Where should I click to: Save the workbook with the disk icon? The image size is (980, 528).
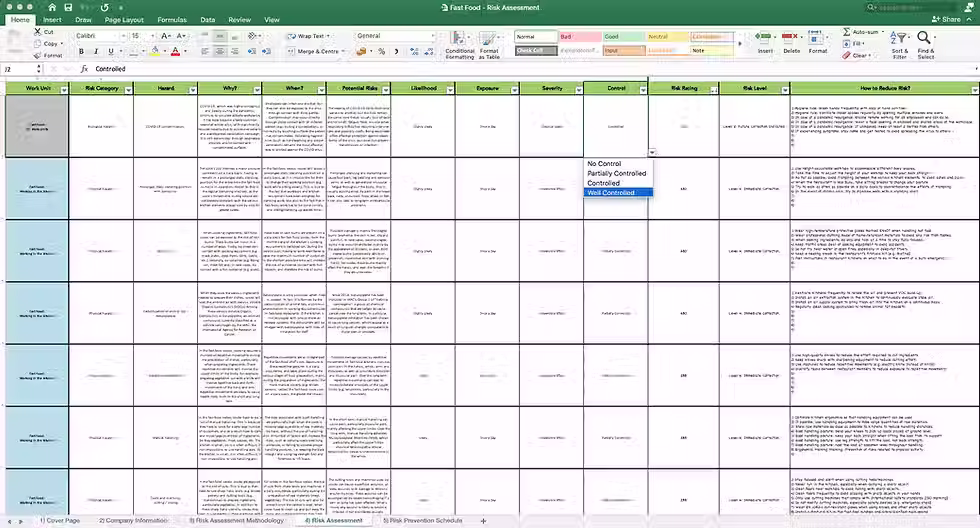pos(68,7)
